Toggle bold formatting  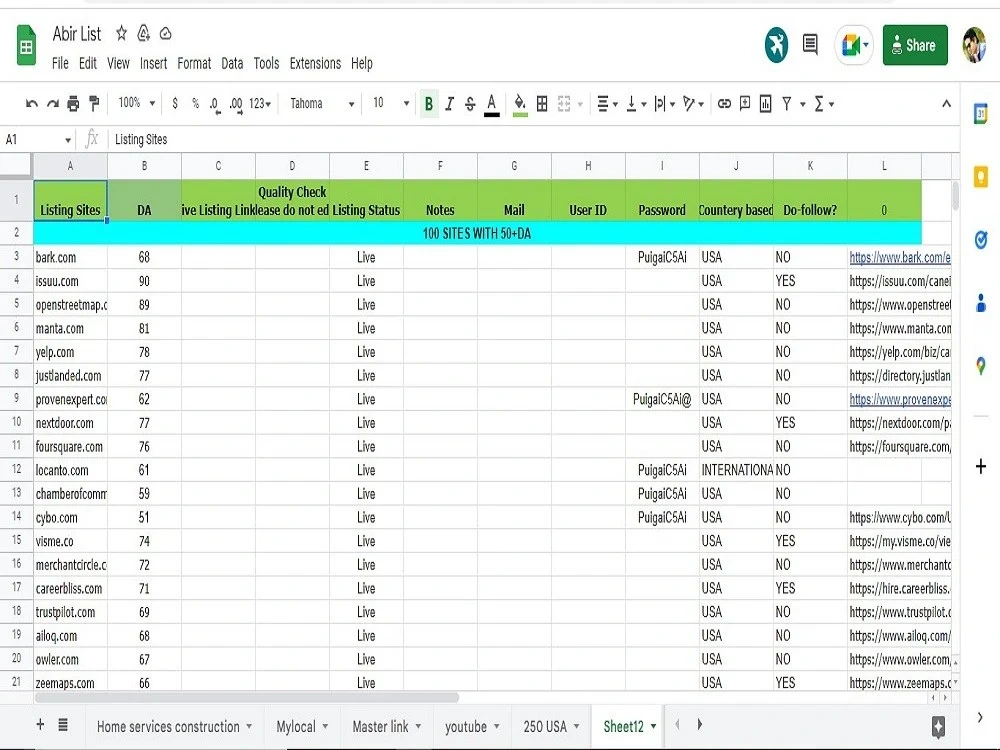(429, 104)
